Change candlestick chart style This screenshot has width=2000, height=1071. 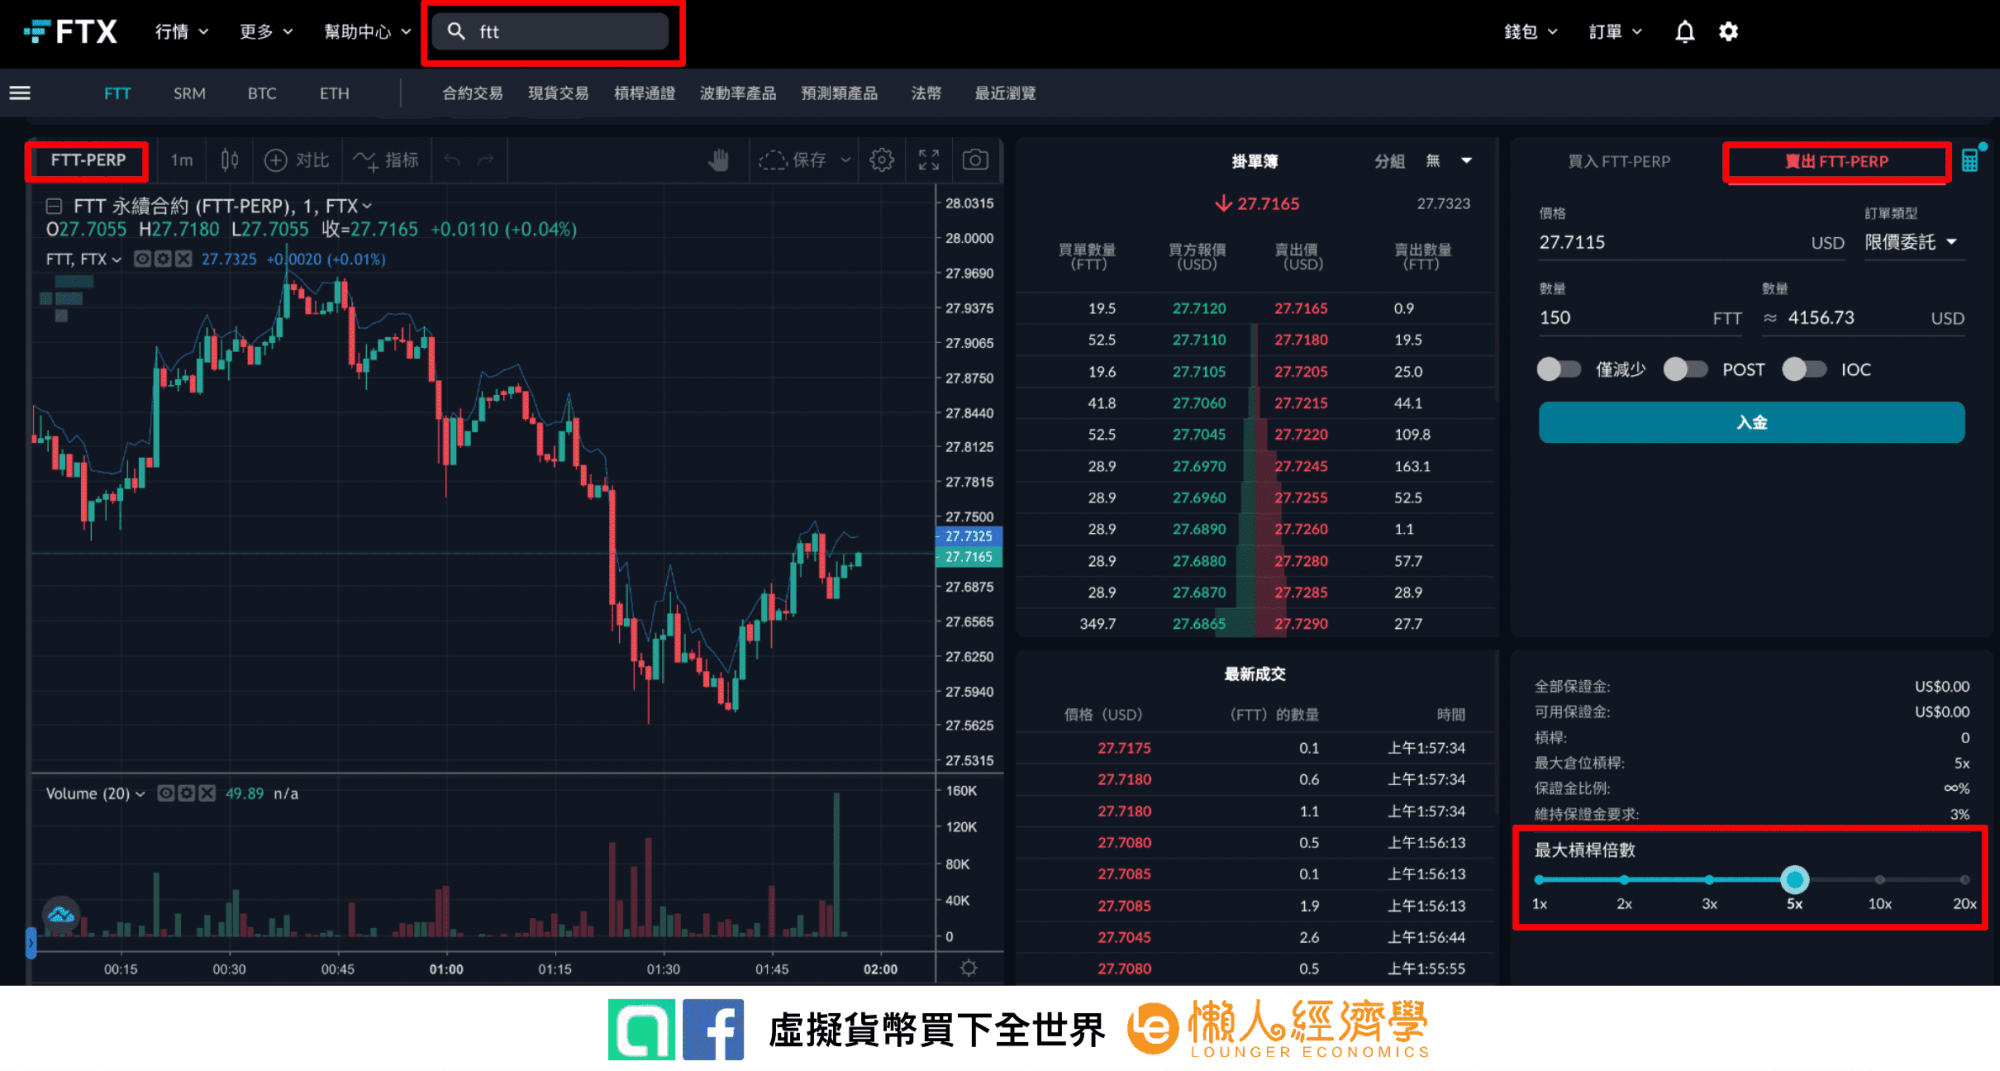point(230,160)
